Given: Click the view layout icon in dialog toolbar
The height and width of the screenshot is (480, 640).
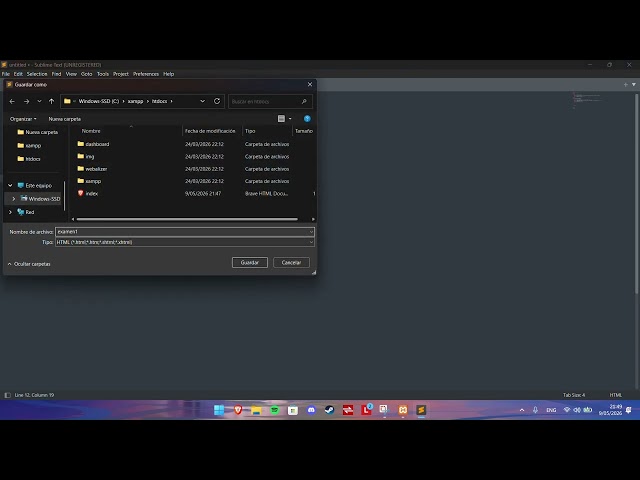Looking at the screenshot, I should pyautogui.click(x=281, y=118).
